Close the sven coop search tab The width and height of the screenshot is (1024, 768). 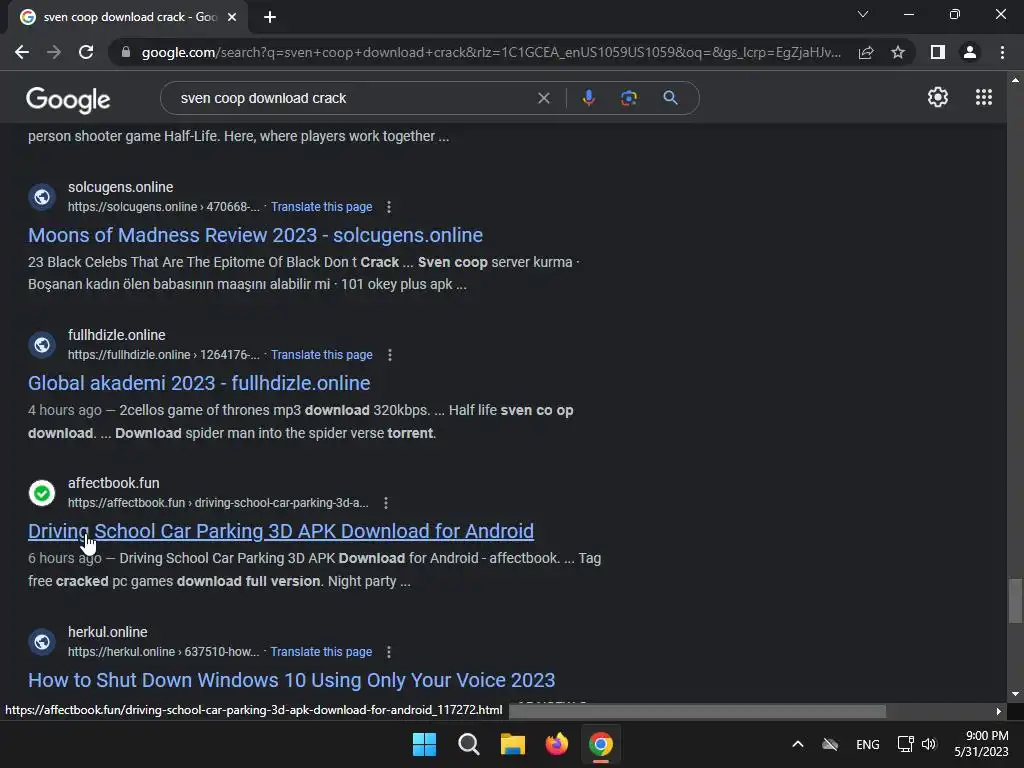[232, 17]
